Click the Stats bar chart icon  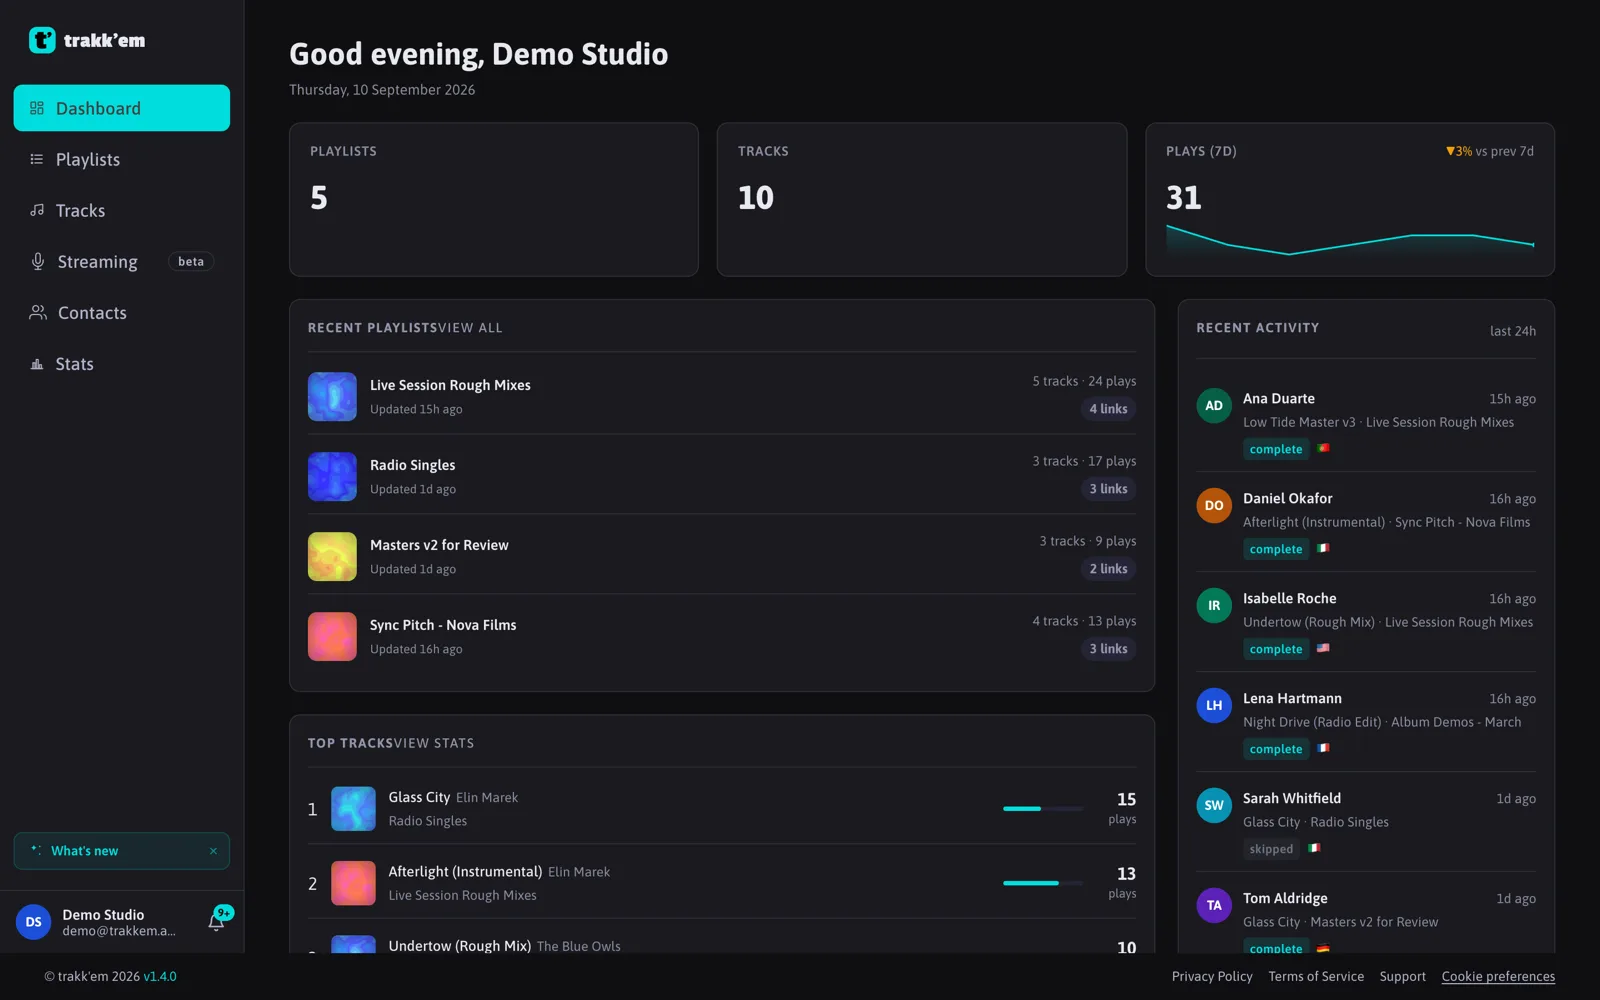click(x=37, y=364)
